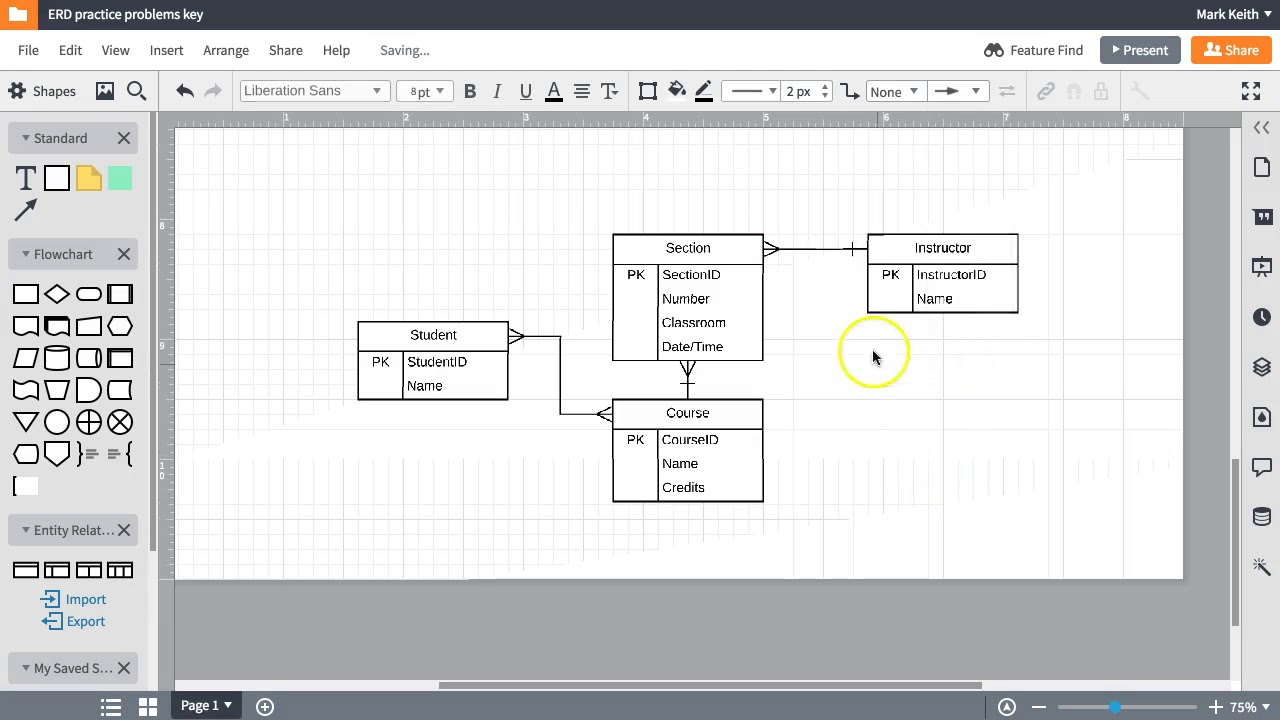The height and width of the screenshot is (720, 1280).
Task: Open the Page 1 tab dropdown
Action: tap(206, 705)
